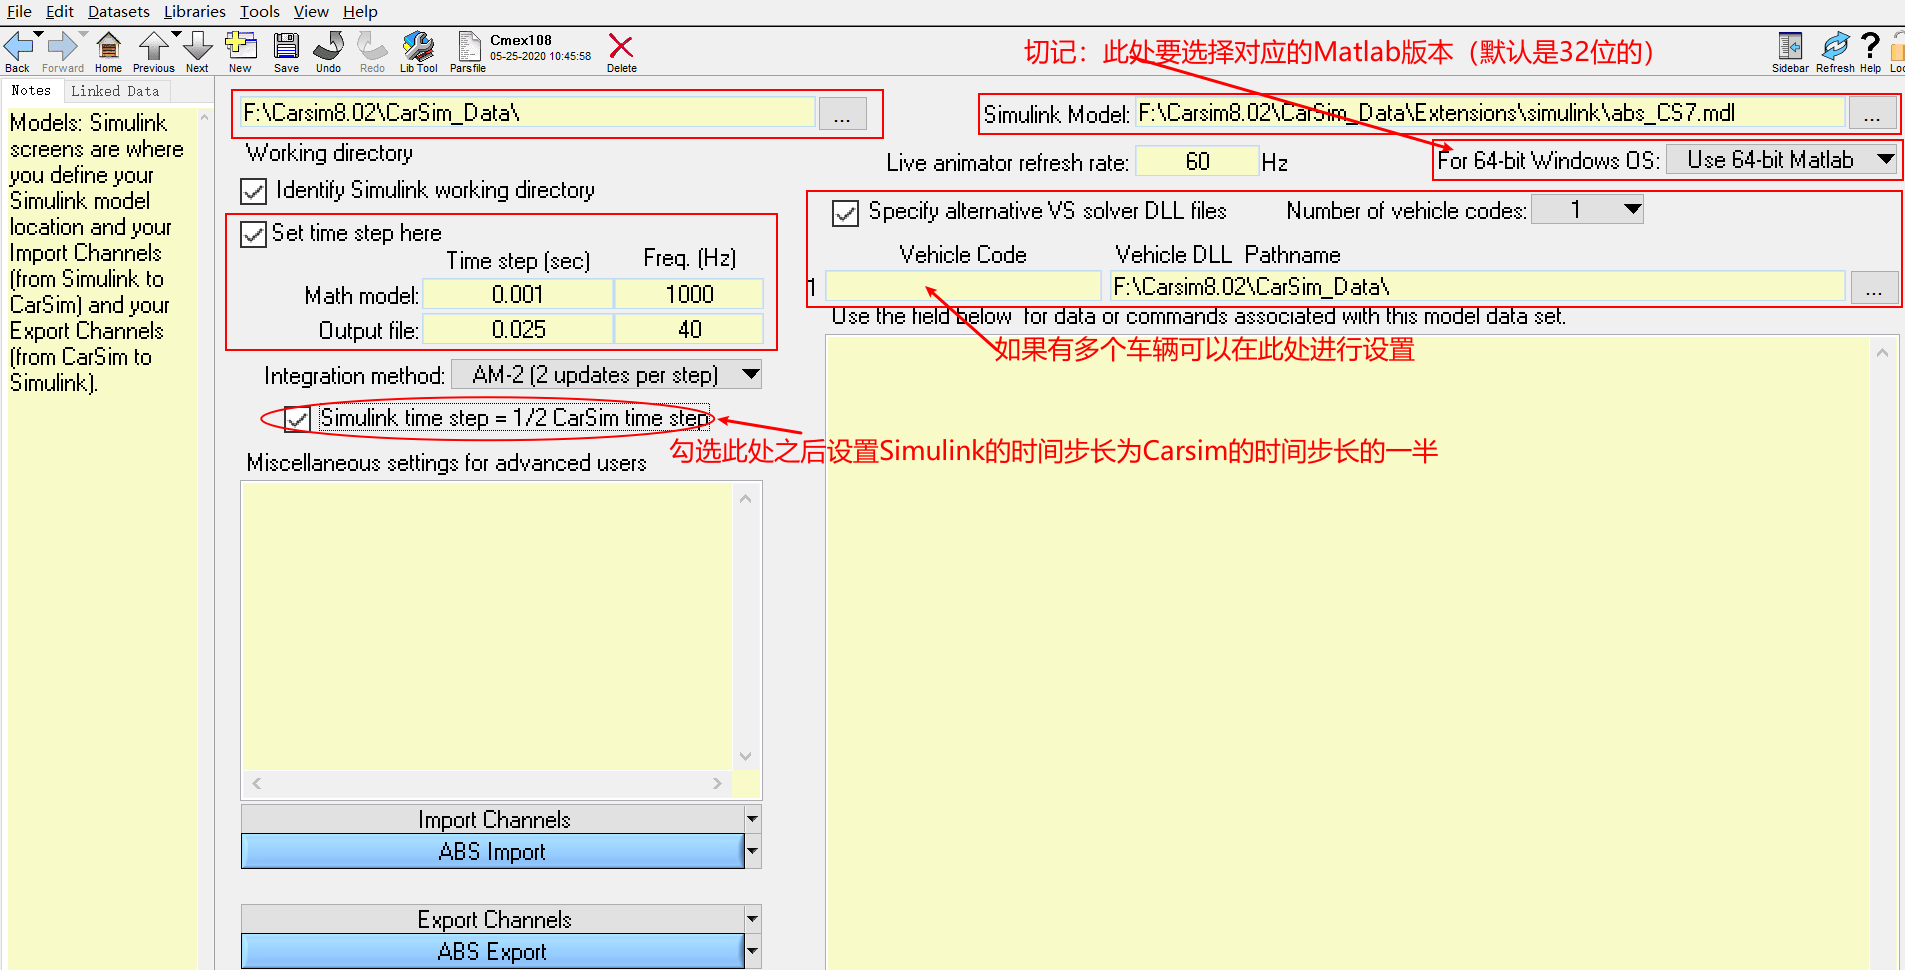
Task: Delete the dataset with the red X
Action: tap(621, 46)
